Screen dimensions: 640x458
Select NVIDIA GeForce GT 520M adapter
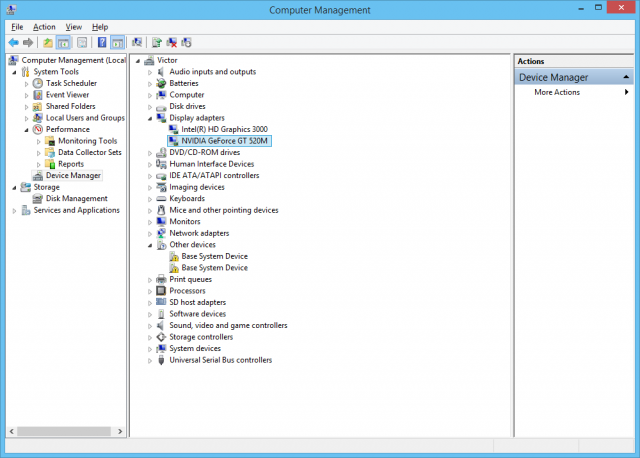pos(225,141)
